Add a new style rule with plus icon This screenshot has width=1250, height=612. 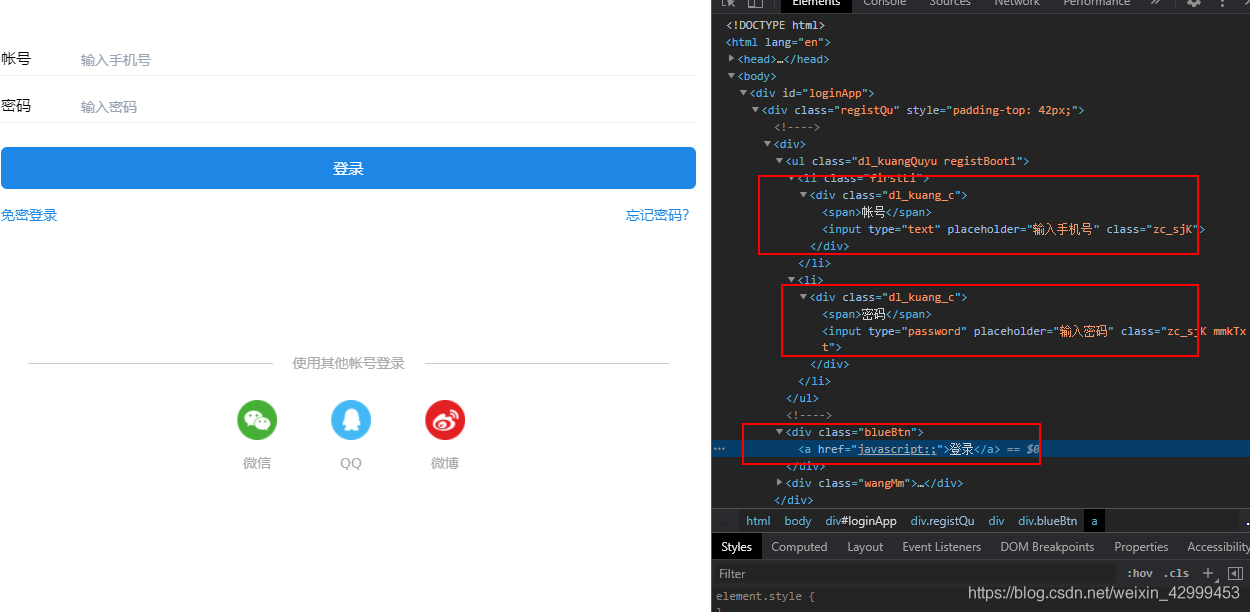point(1208,573)
